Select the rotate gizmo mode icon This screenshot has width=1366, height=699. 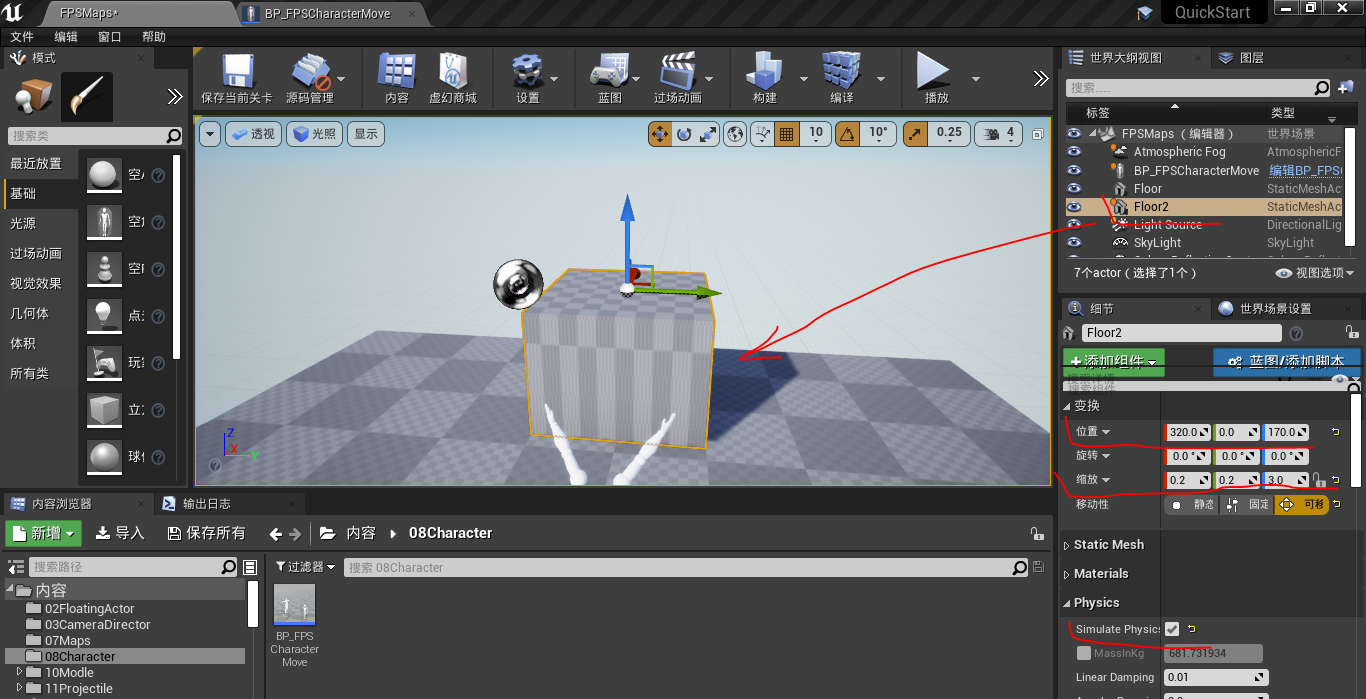pyautogui.click(x=684, y=134)
